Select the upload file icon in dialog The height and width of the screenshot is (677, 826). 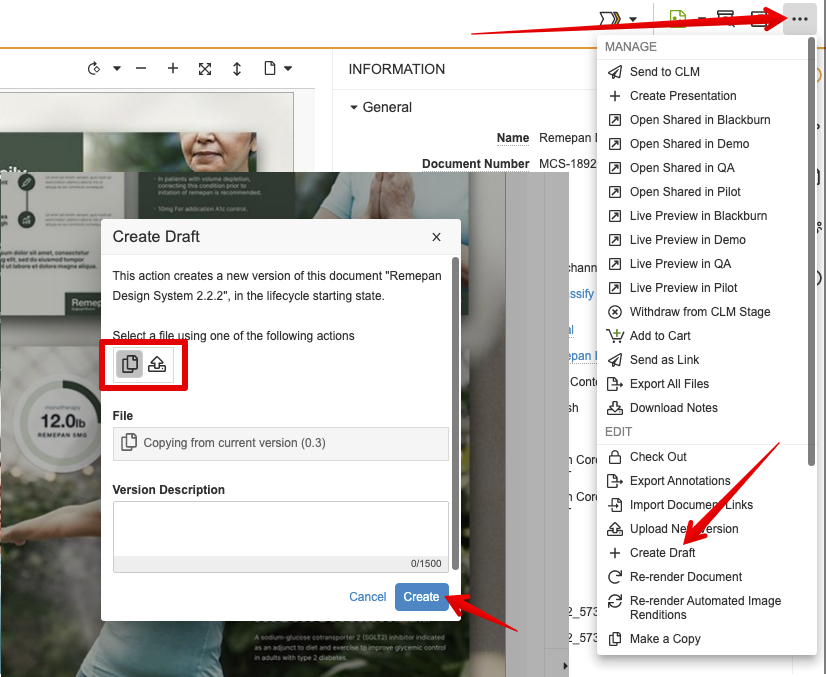pyautogui.click(x=157, y=364)
